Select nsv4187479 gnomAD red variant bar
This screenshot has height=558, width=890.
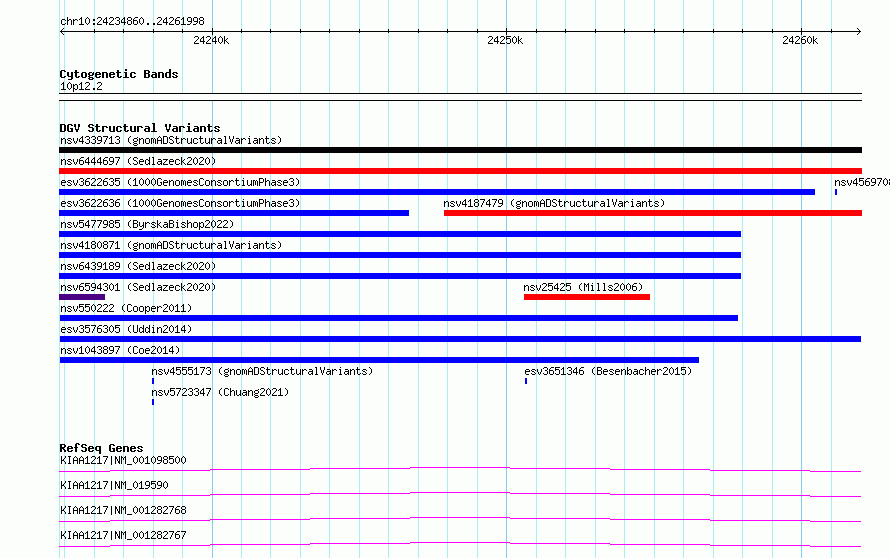click(x=653, y=213)
